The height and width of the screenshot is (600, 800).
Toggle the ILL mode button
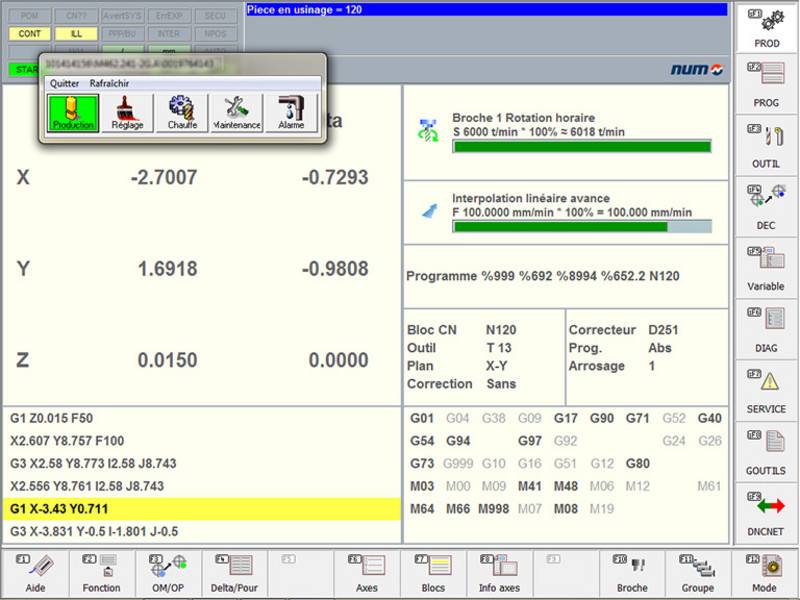(74, 33)
